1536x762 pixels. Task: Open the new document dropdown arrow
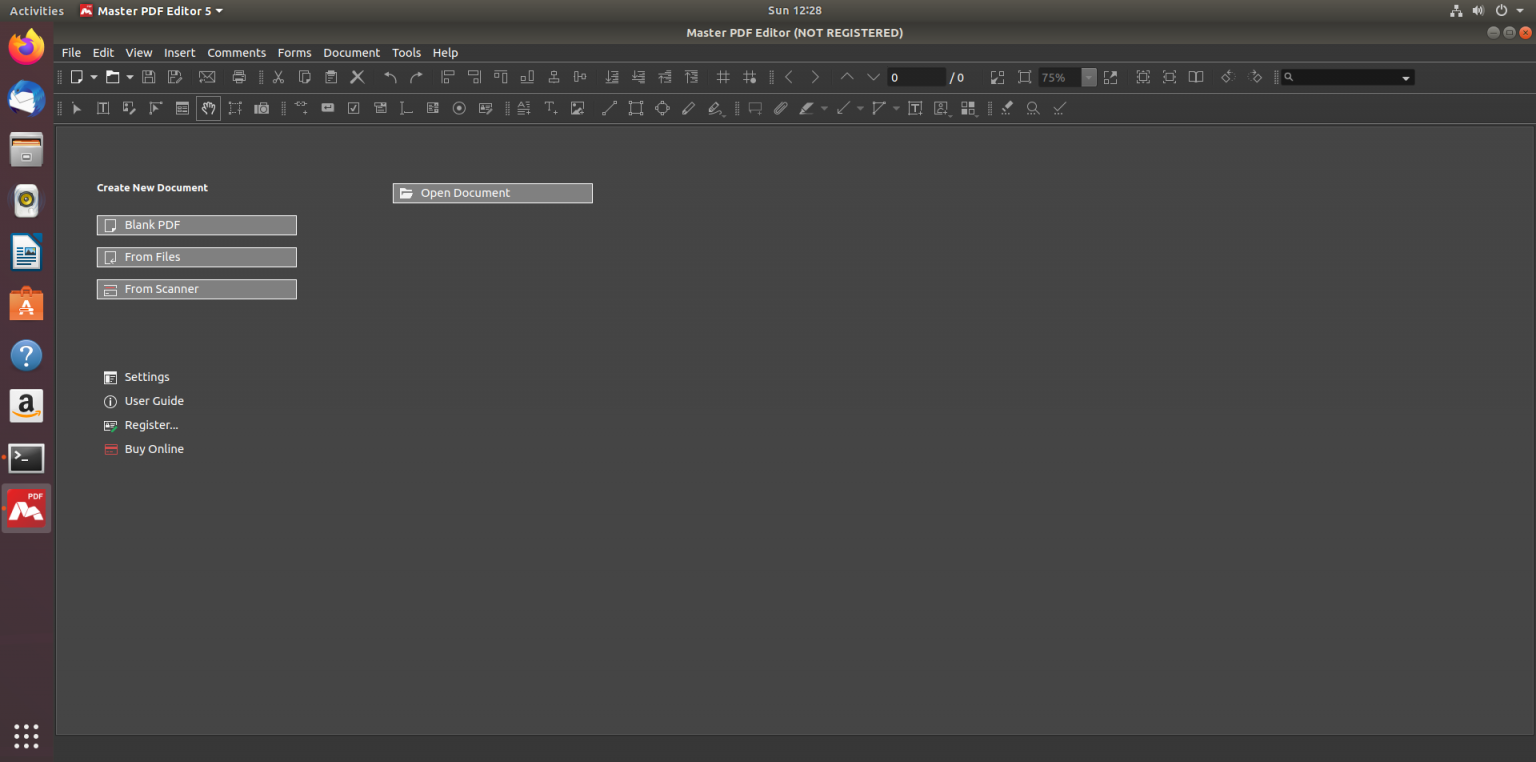[x=94, y=76]
